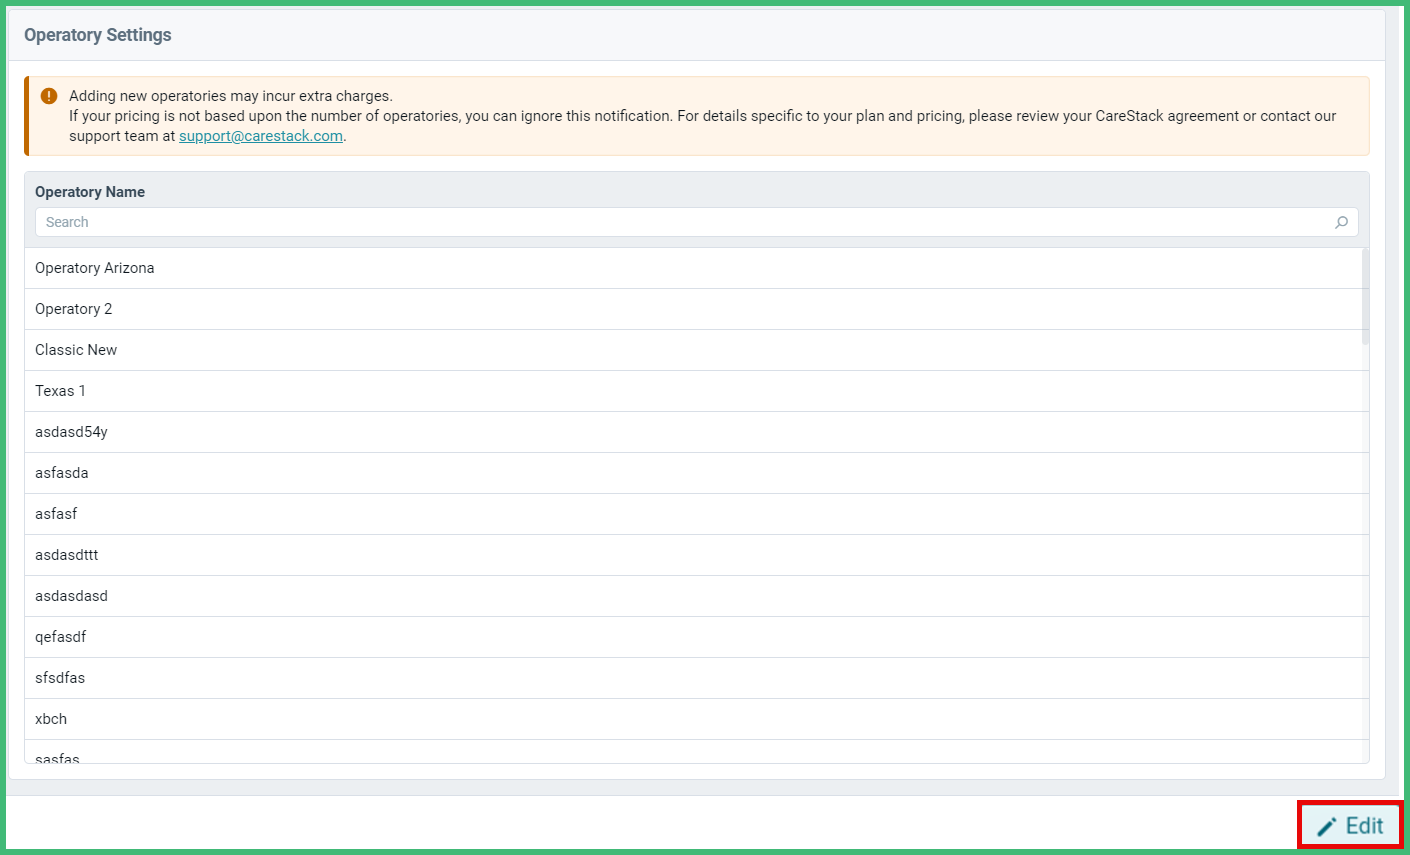This screenshot has width=1410, height=855.
Task: Click the orange warning alert icon
Action: (47, 95)
